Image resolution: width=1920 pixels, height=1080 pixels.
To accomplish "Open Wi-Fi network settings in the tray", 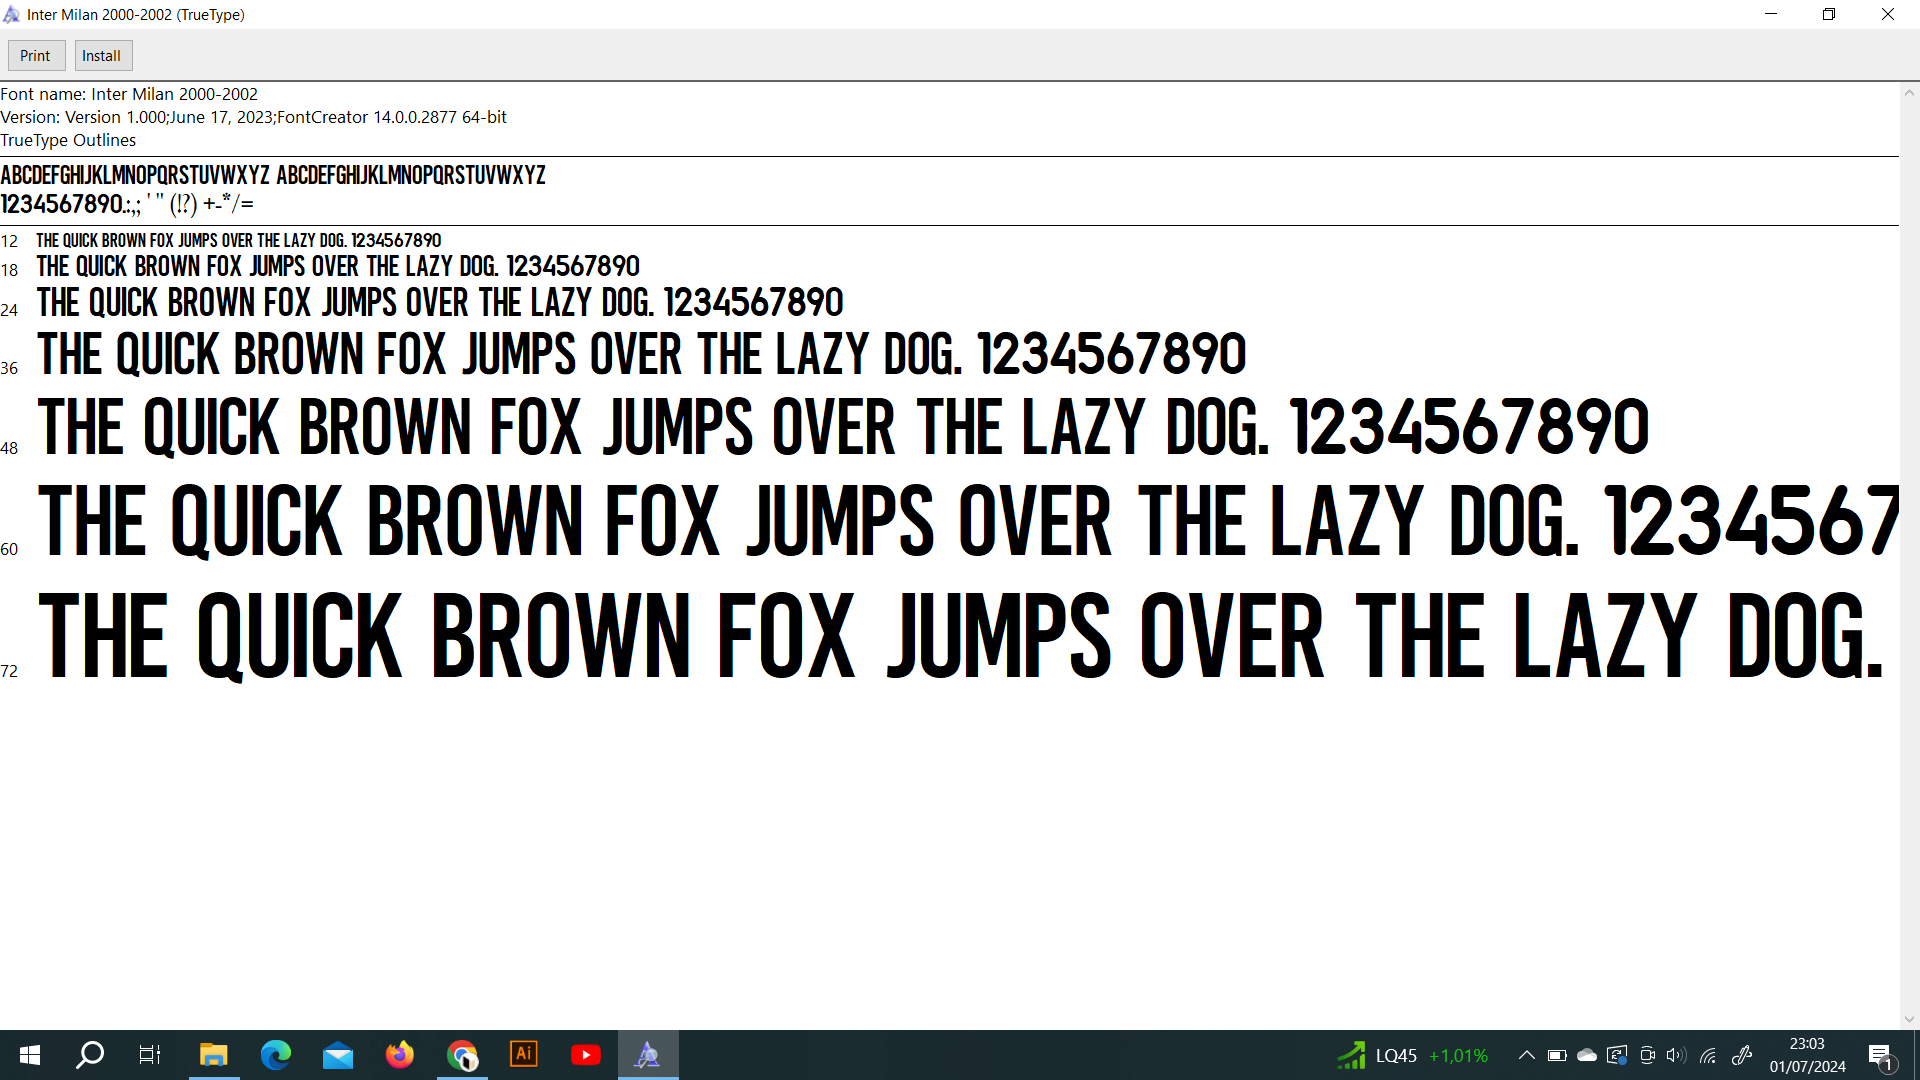I will [x=1708, y=1055].
